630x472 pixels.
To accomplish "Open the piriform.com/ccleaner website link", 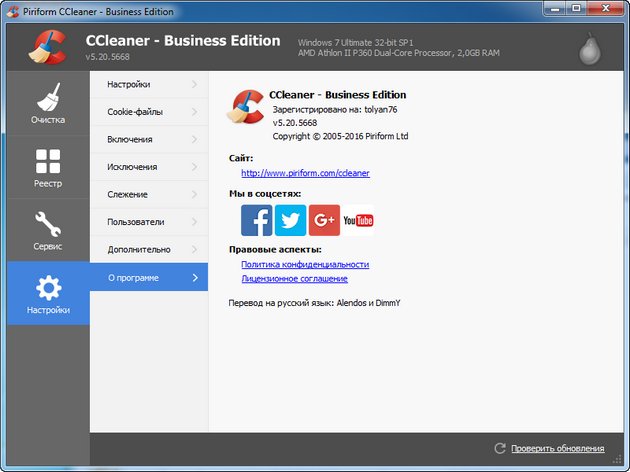I will click(305, 173).
